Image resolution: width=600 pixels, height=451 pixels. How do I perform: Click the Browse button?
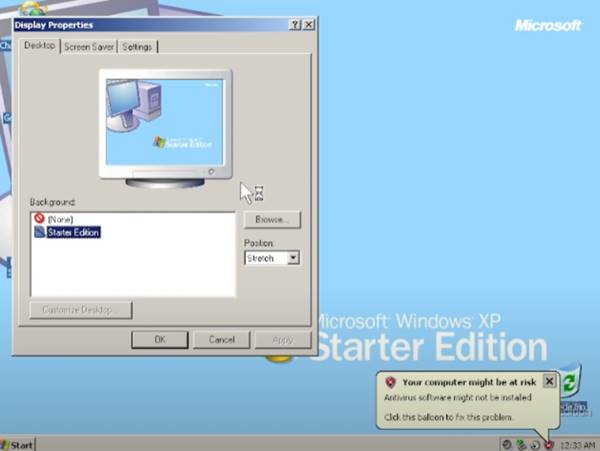[x=272, y=220]
